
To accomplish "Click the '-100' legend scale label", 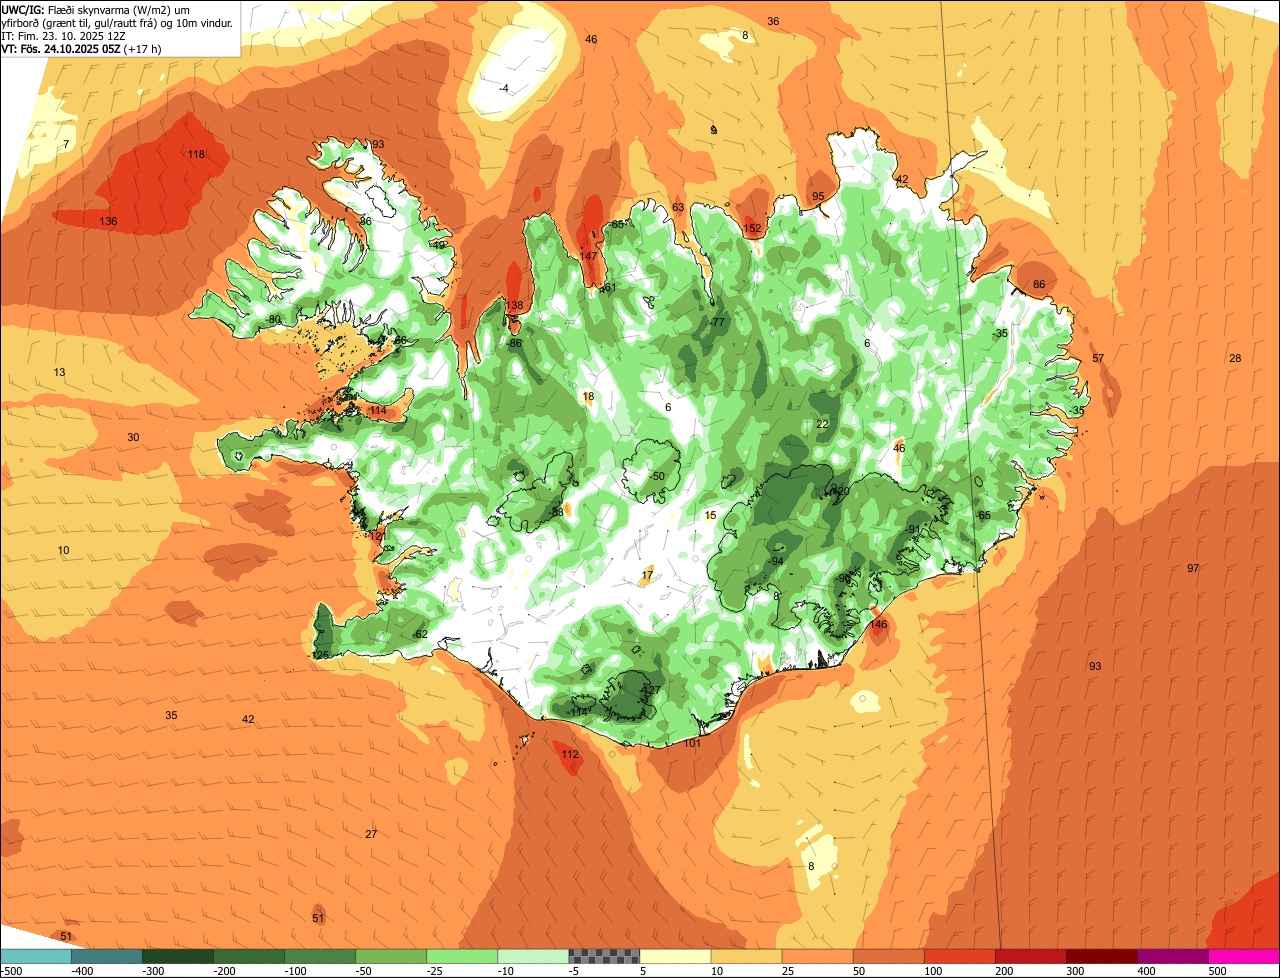I will (295, 971).
